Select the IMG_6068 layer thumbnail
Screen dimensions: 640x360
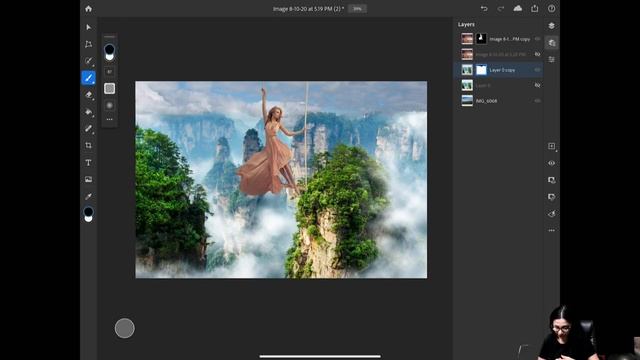coord(467,101)
